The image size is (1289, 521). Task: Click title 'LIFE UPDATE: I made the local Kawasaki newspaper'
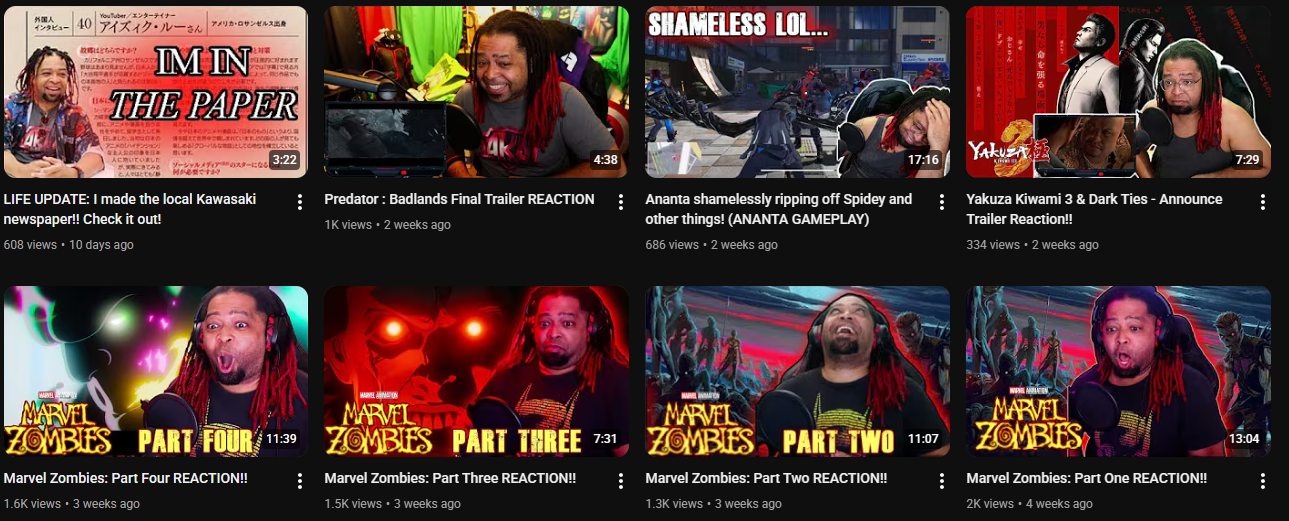[130, 209]
